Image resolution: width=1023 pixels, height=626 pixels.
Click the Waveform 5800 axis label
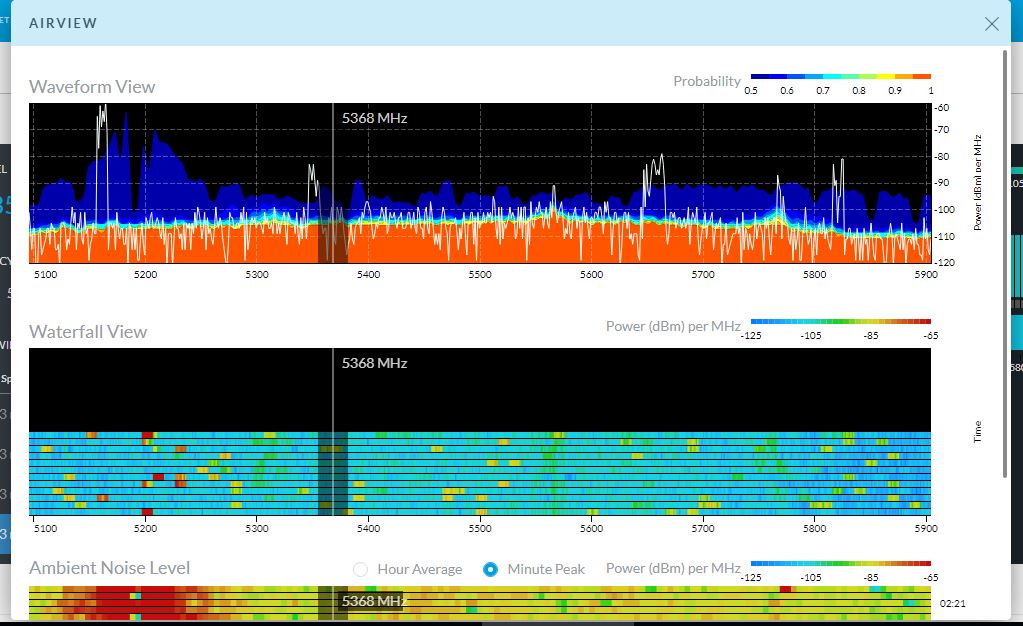pyautogui.click(x=815, y=274)
